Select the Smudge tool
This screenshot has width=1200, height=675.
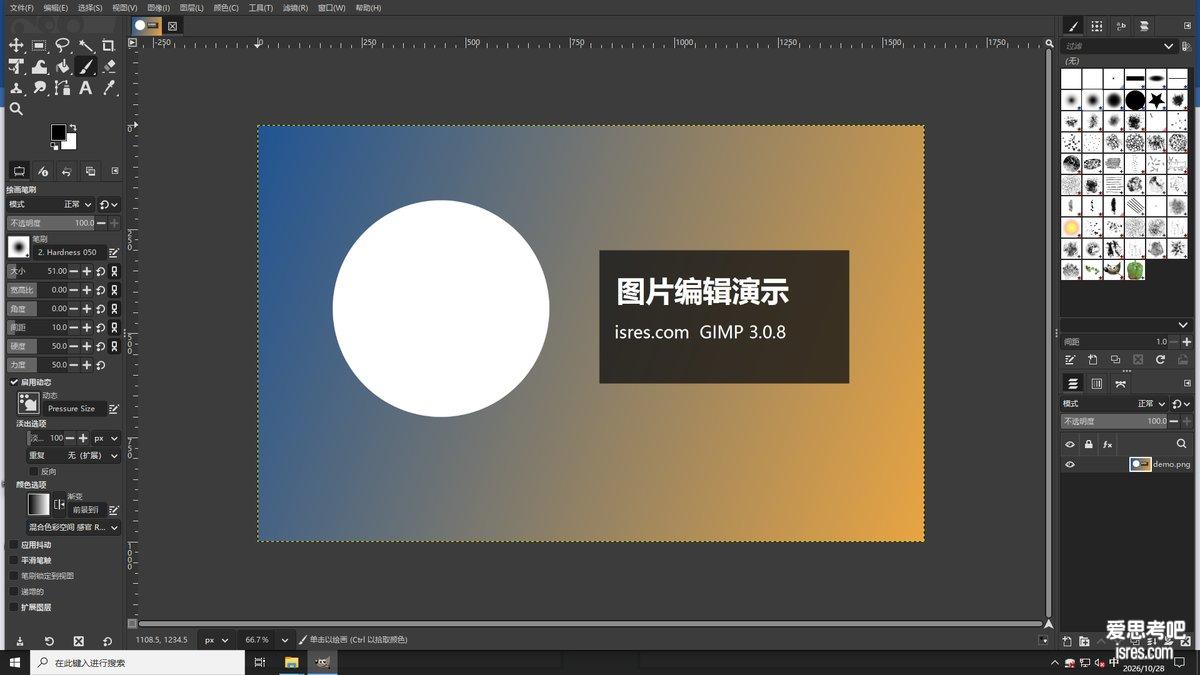tap(39, 88)
